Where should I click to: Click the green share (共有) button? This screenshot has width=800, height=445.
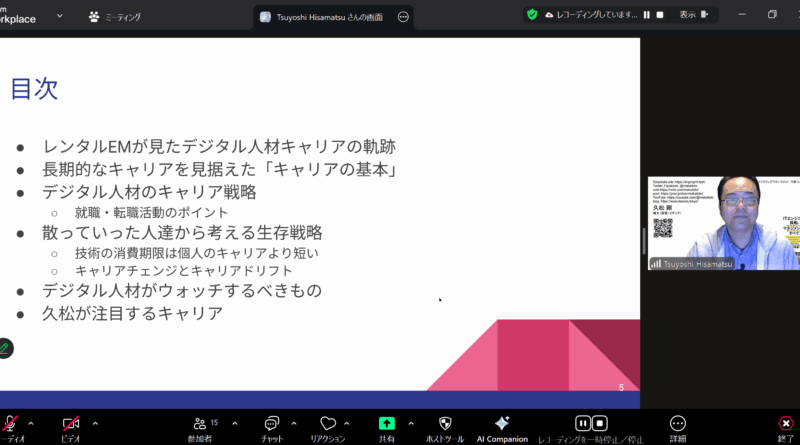click(386, 424)
